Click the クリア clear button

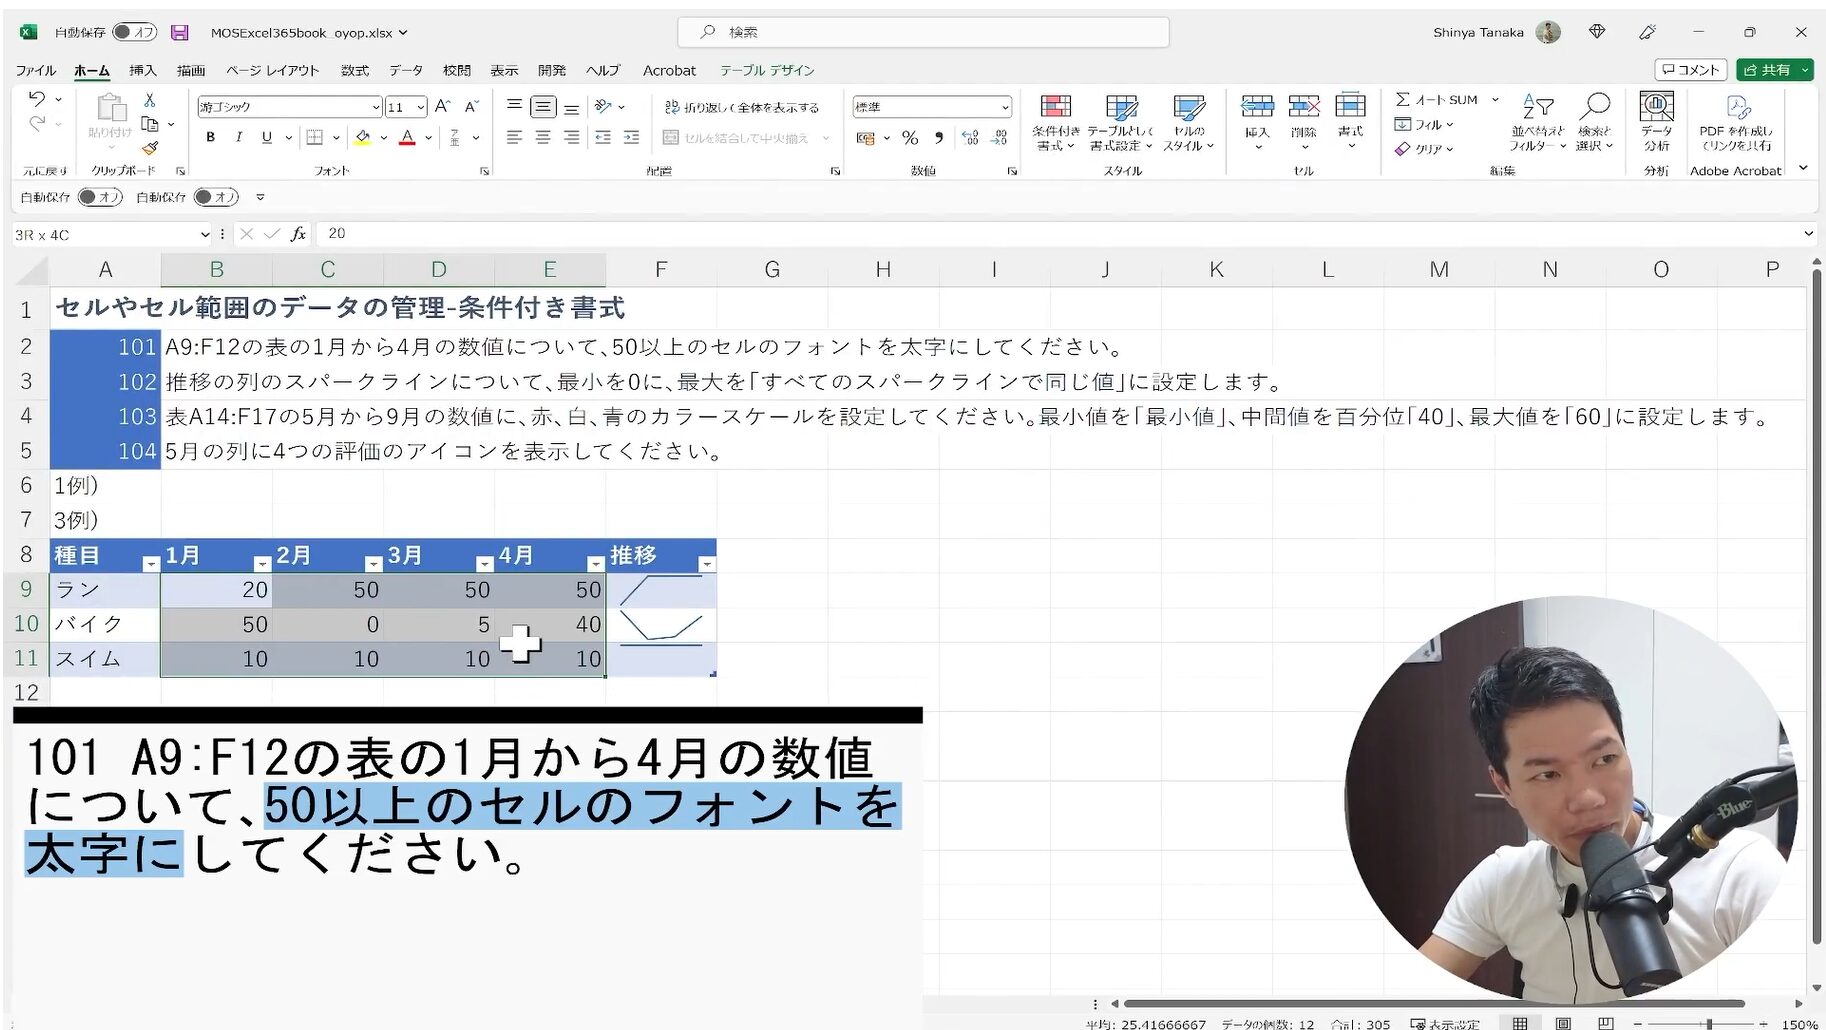pos(1423,148)
